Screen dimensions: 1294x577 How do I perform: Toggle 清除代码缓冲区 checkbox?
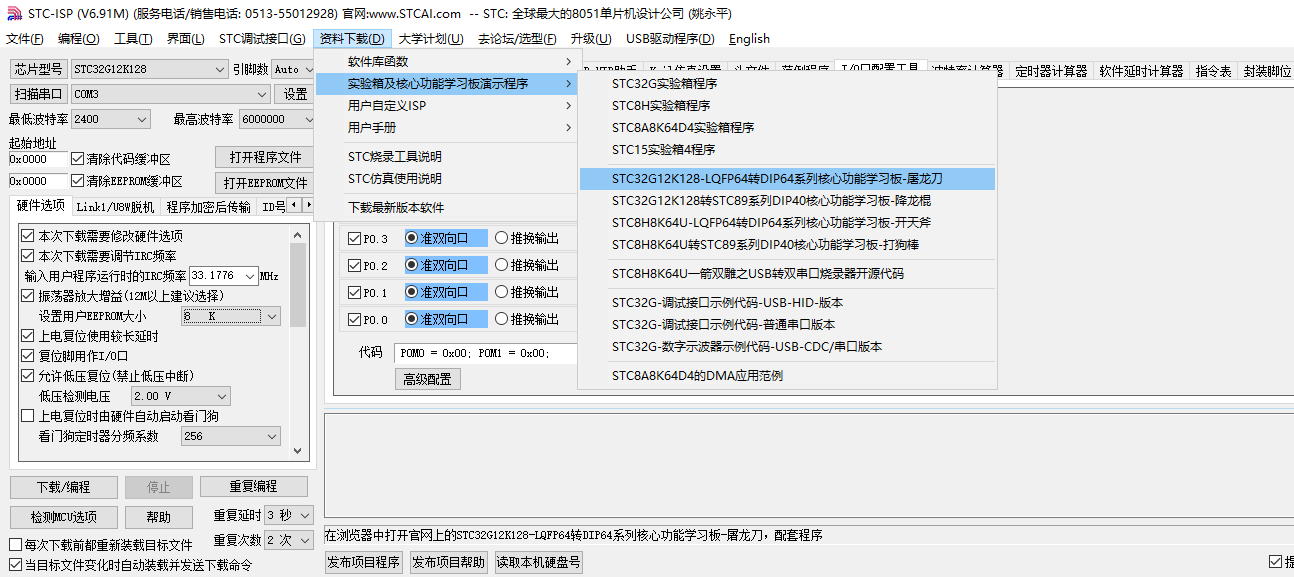(x=78, y=159)
